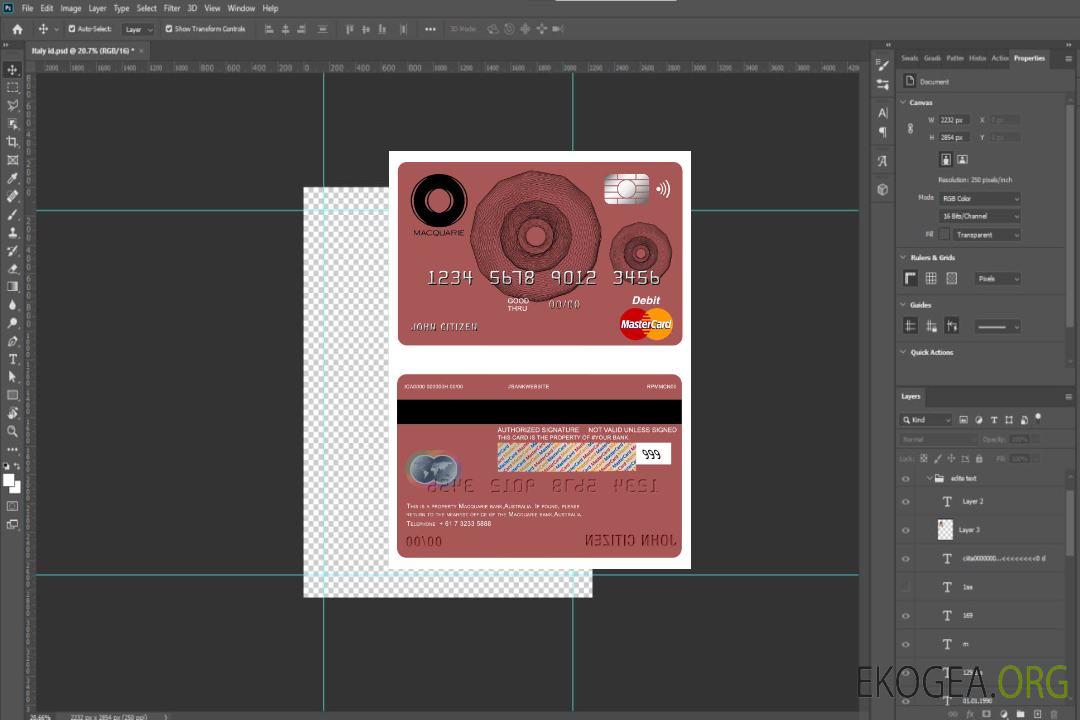1080x720 pixels.
Task: Select the Horizontal Type tool
Action: [x=12, y=359]
